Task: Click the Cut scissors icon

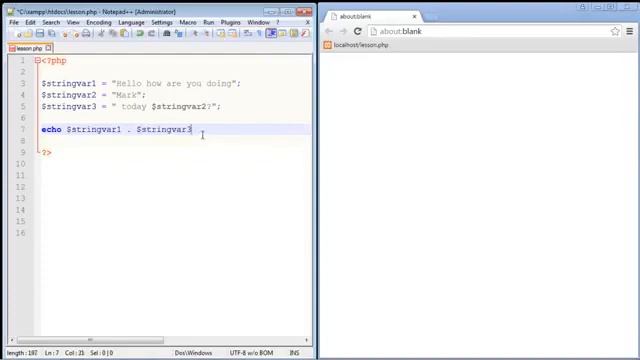Action: click(x=101, y=34)
